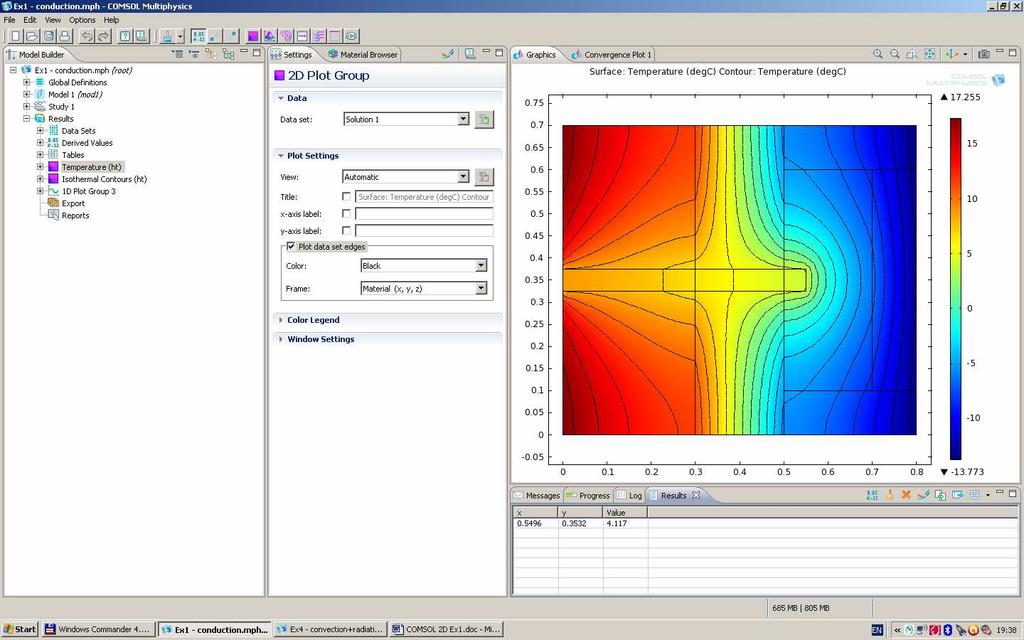The image size is (1024, 640).
Task: Open the Edit menu
Action: click(30, 20)
